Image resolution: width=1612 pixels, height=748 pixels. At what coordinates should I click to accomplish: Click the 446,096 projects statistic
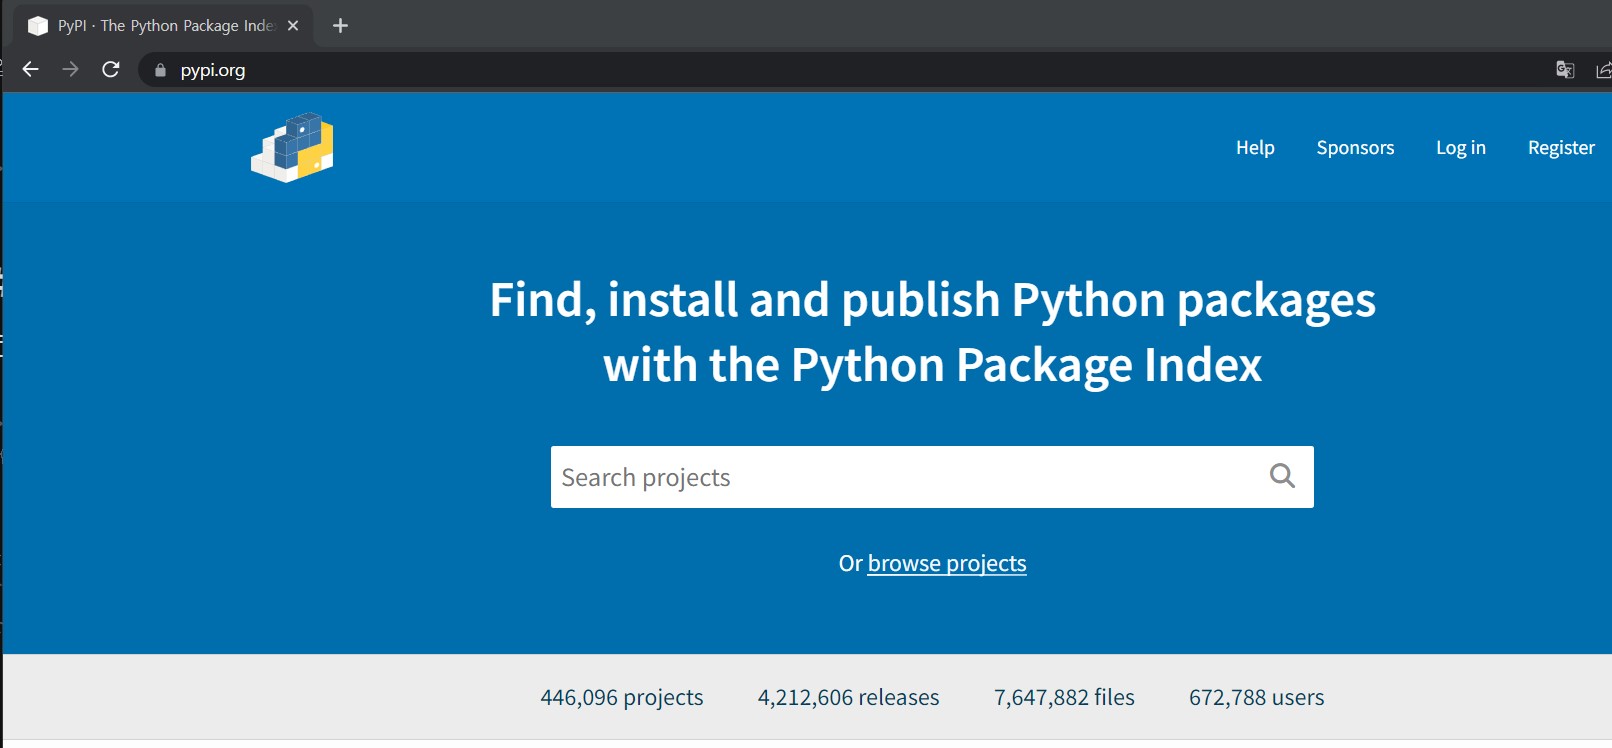pos(622,698)
